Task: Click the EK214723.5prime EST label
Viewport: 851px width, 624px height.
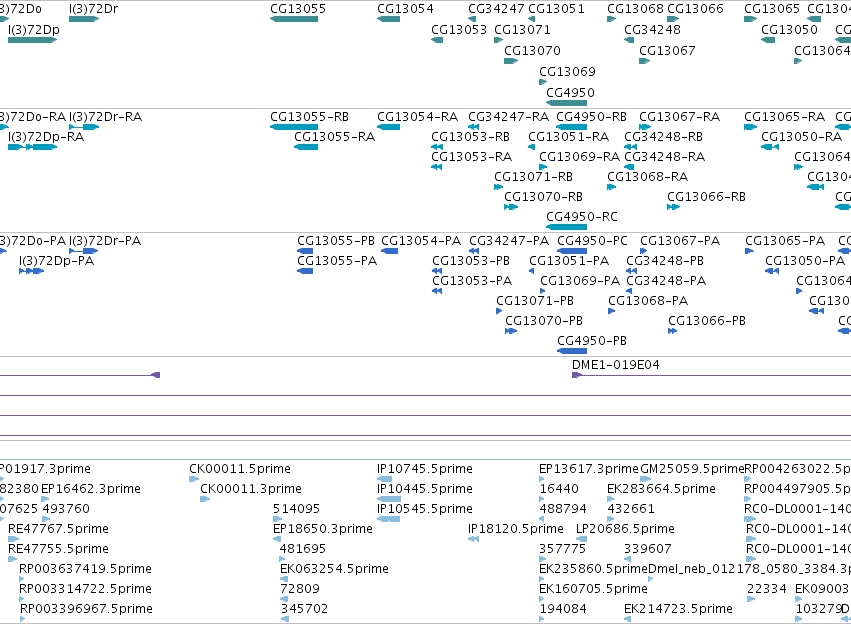Action: (678, 609)
